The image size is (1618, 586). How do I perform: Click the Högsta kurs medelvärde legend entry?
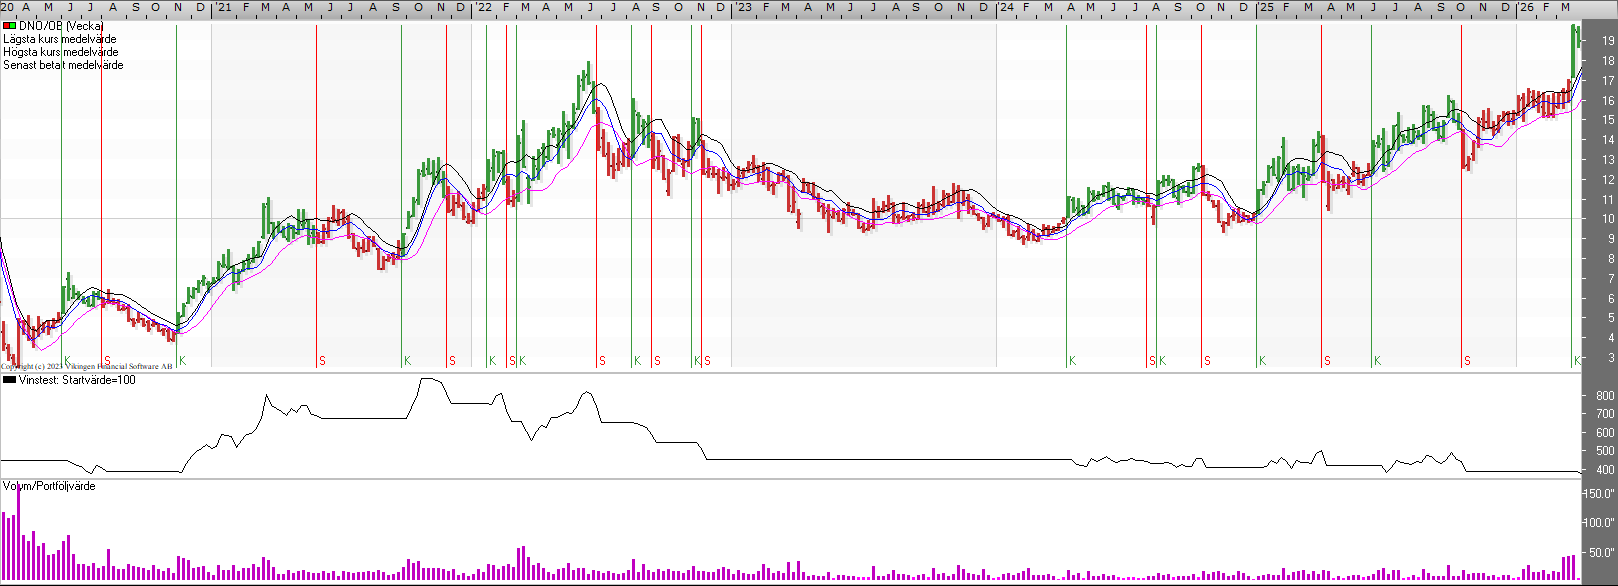pos(61,52)
